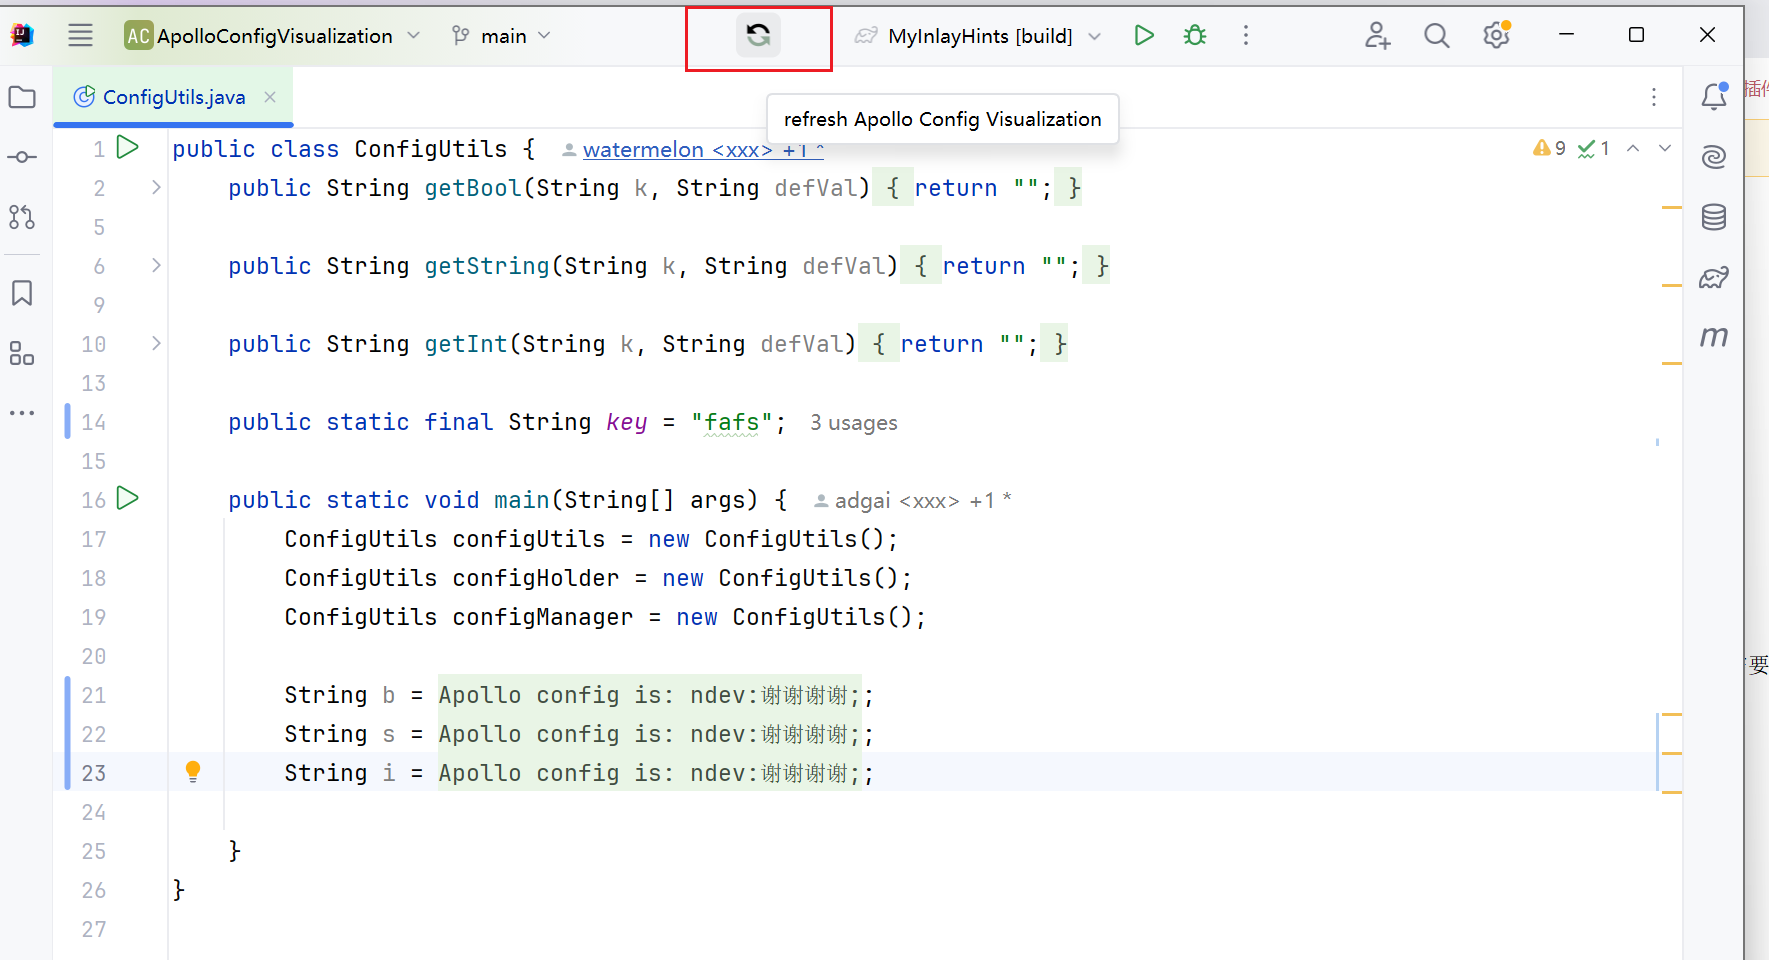Open the main branch dropdown

click(x=502, y=36)
